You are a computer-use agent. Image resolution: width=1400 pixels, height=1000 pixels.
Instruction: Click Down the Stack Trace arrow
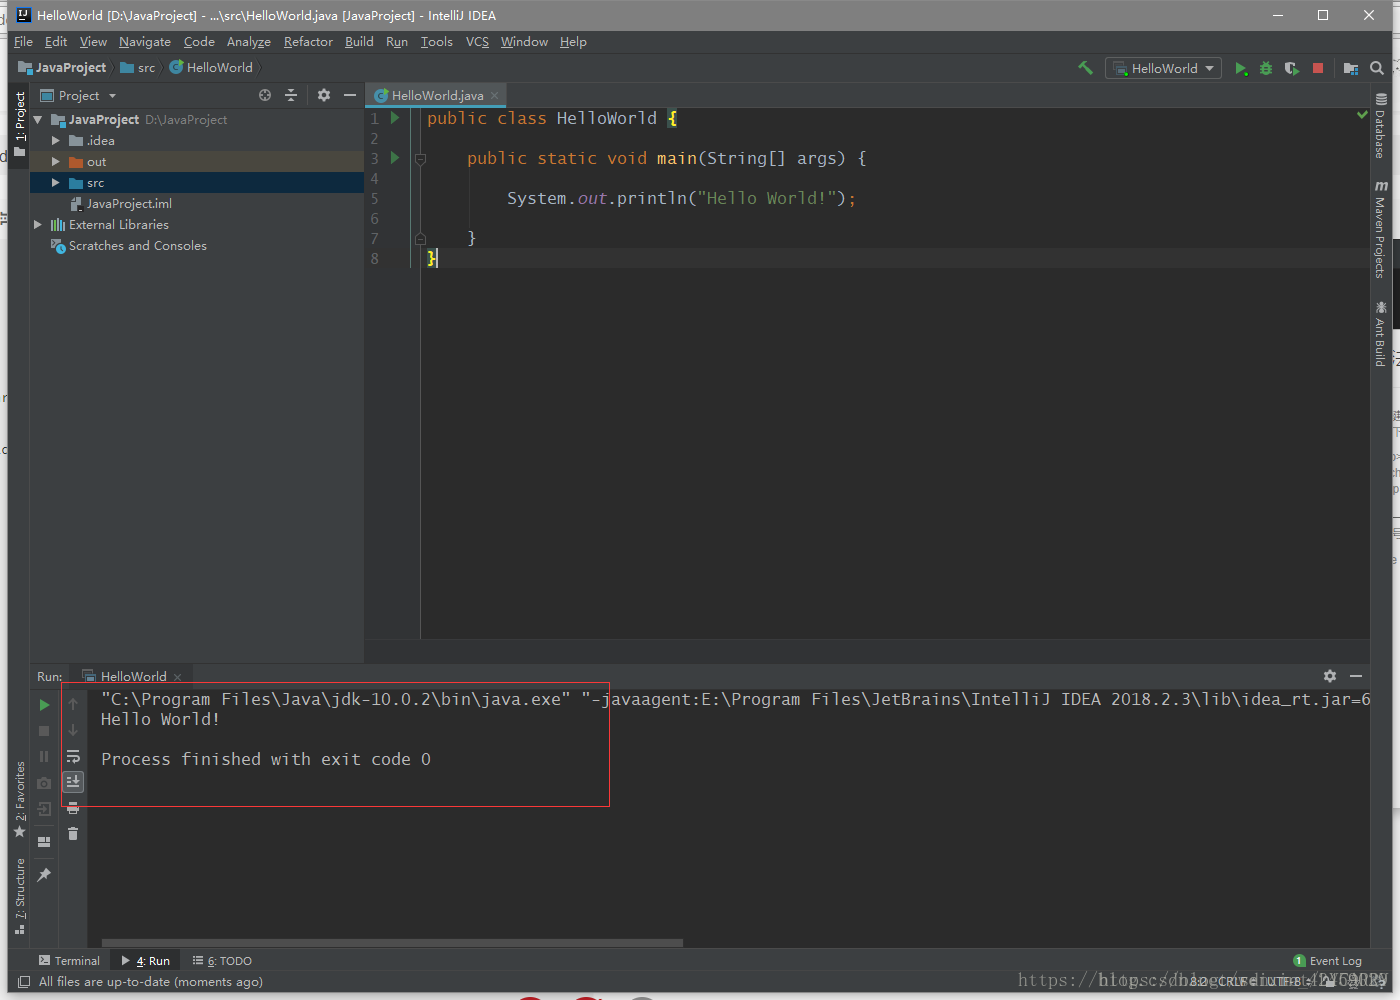click(x=73, y=731)
